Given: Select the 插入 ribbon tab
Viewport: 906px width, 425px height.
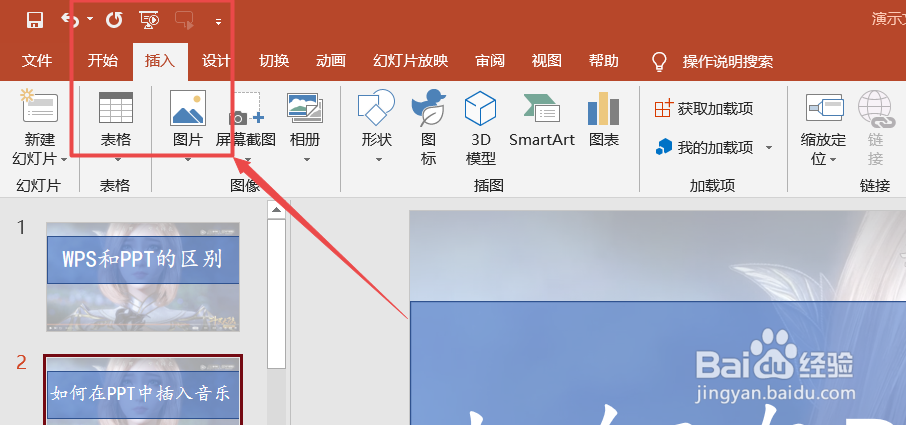Looking at the screenshot, I should [159, 61].
